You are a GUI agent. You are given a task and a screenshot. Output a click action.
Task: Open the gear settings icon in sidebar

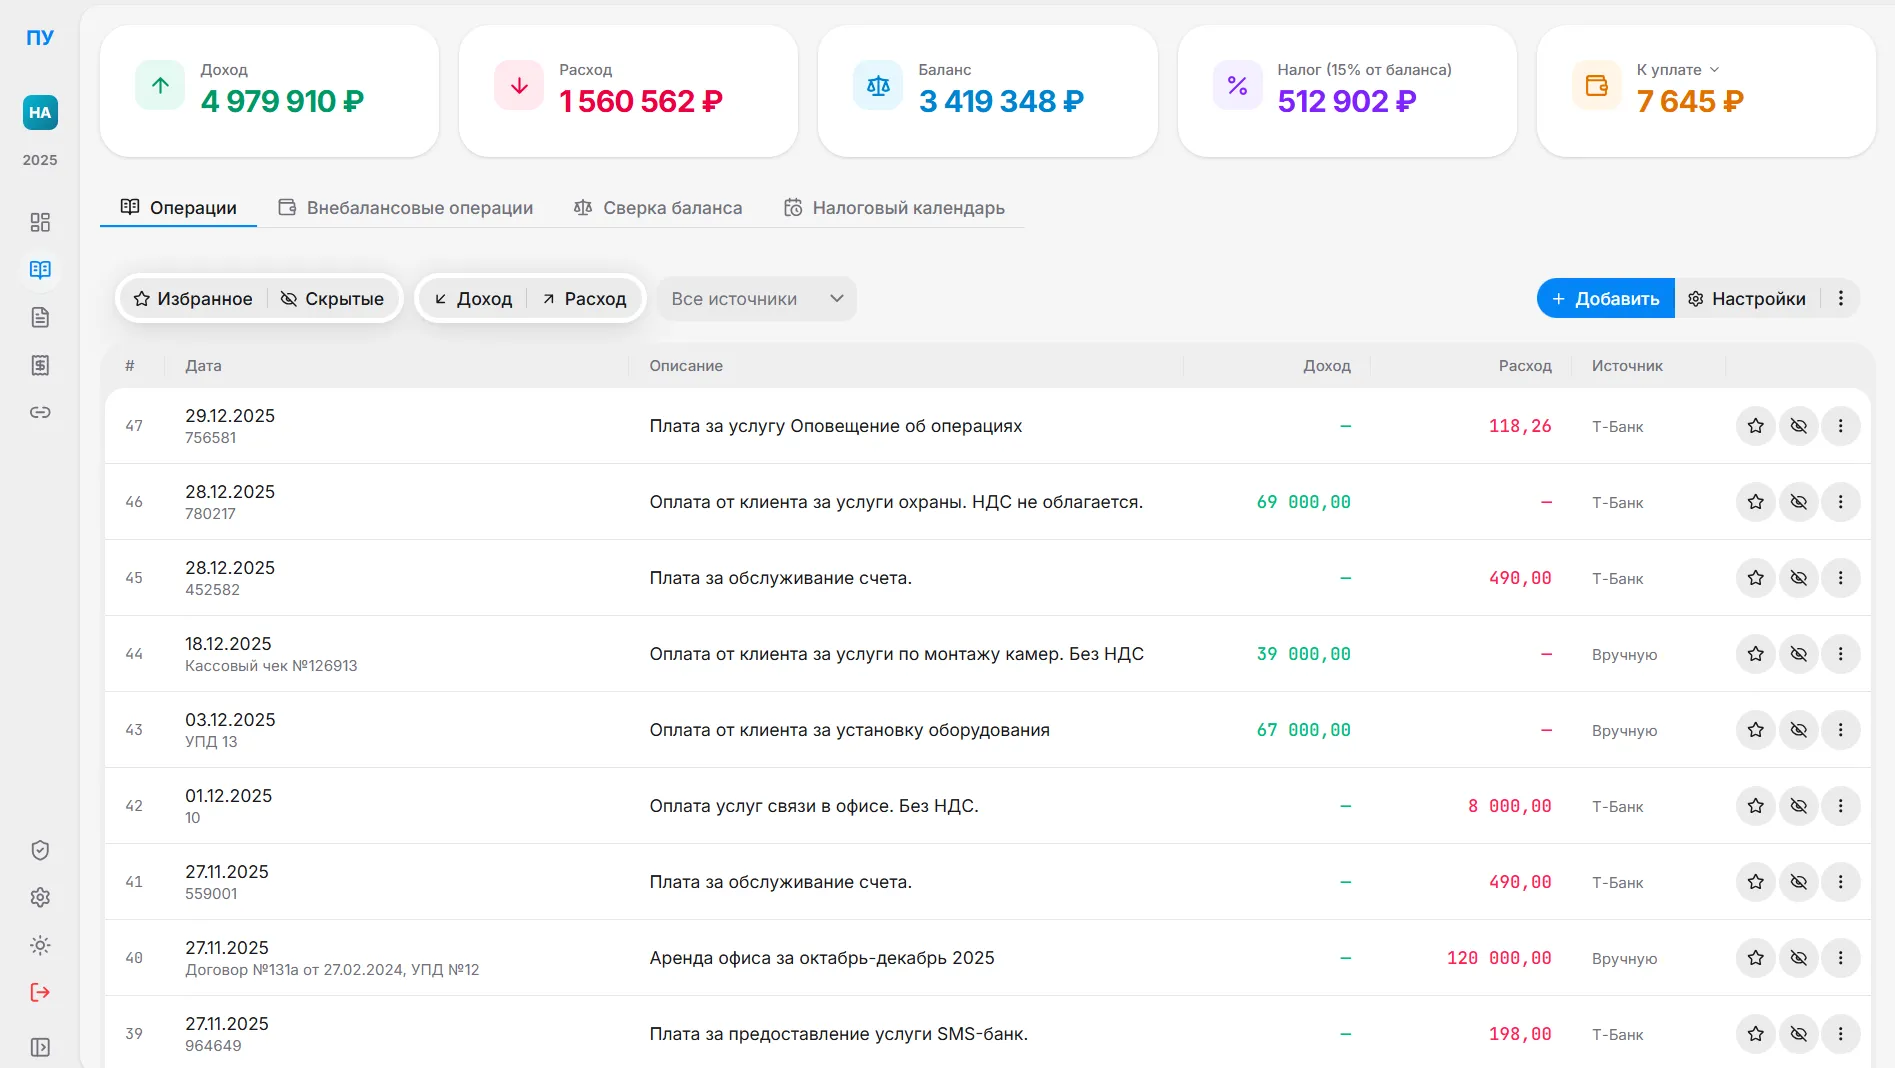coord(40,897)
